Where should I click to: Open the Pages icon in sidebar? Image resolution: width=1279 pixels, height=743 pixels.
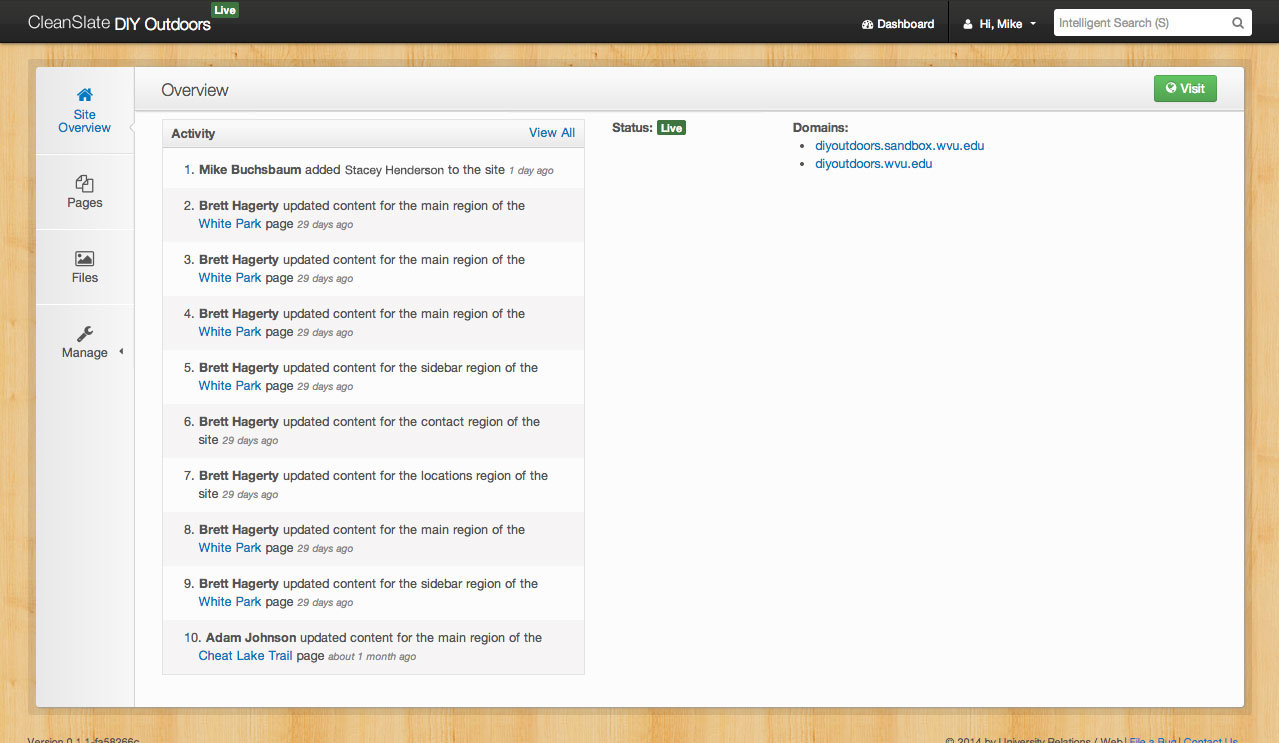click(85, 183)
